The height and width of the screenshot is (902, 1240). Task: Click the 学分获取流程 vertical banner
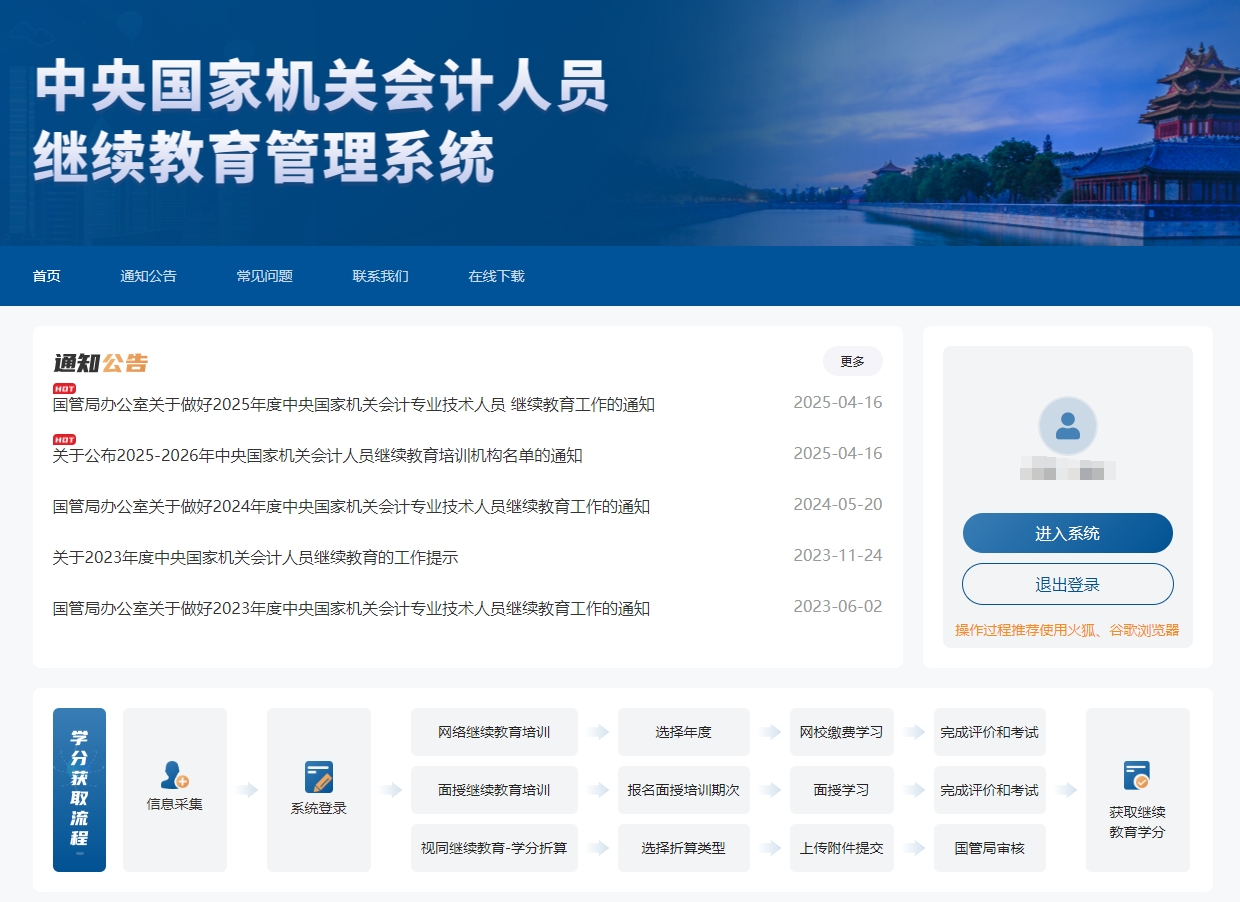(x=79, y=790)
